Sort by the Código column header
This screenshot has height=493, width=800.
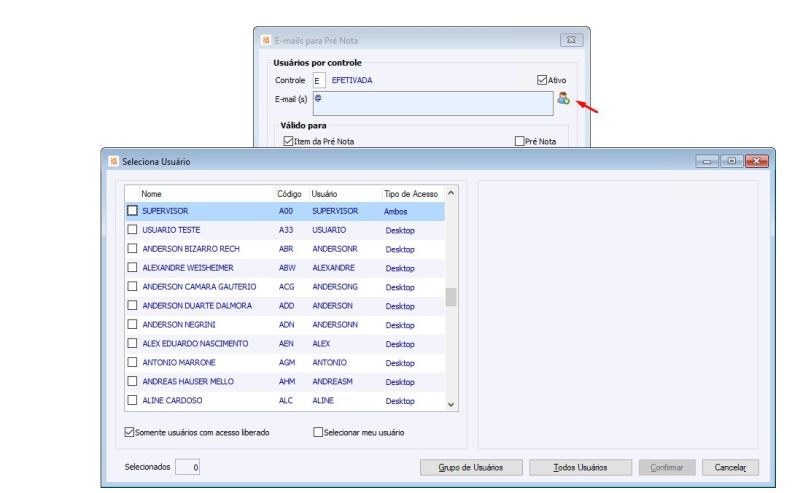[x=292, y=193]
